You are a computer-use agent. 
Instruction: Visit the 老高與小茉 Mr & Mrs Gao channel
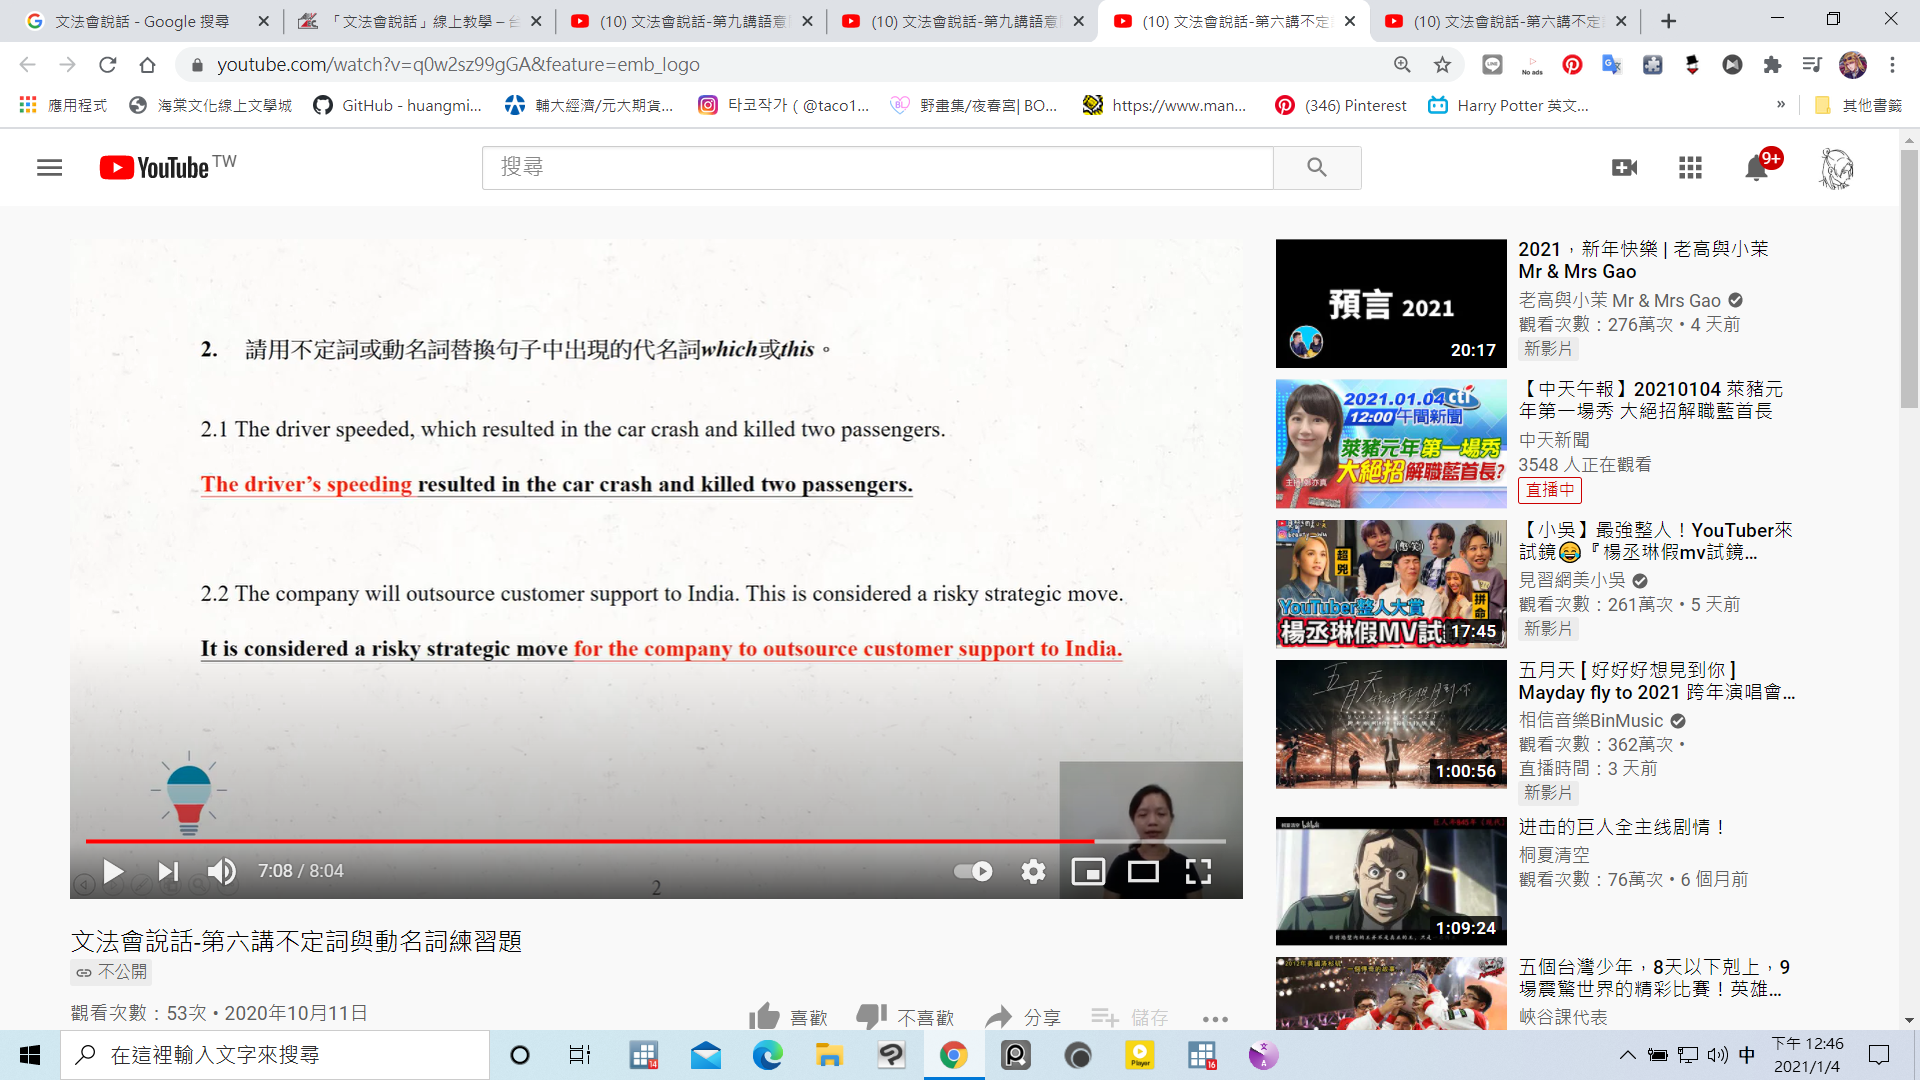coord(1619,300)
